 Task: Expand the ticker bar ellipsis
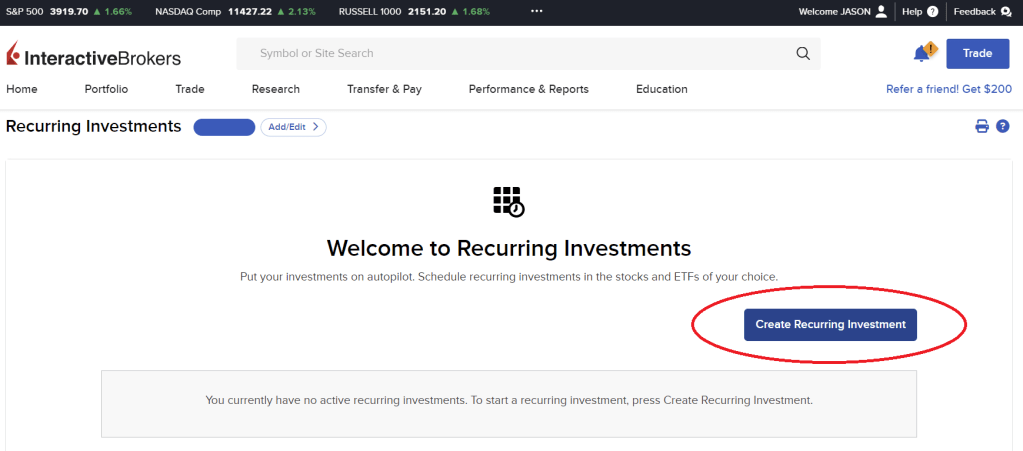coord(536,12)
